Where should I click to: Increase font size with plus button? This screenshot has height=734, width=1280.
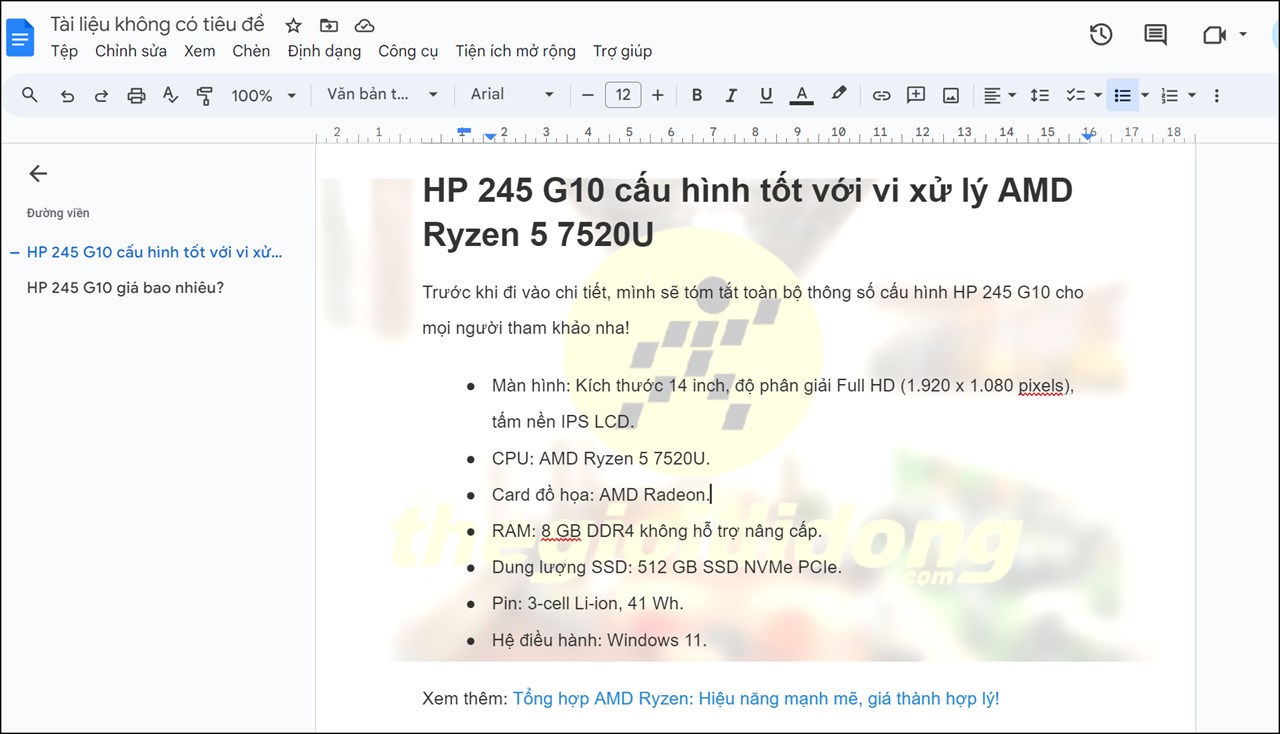point(657,95)
